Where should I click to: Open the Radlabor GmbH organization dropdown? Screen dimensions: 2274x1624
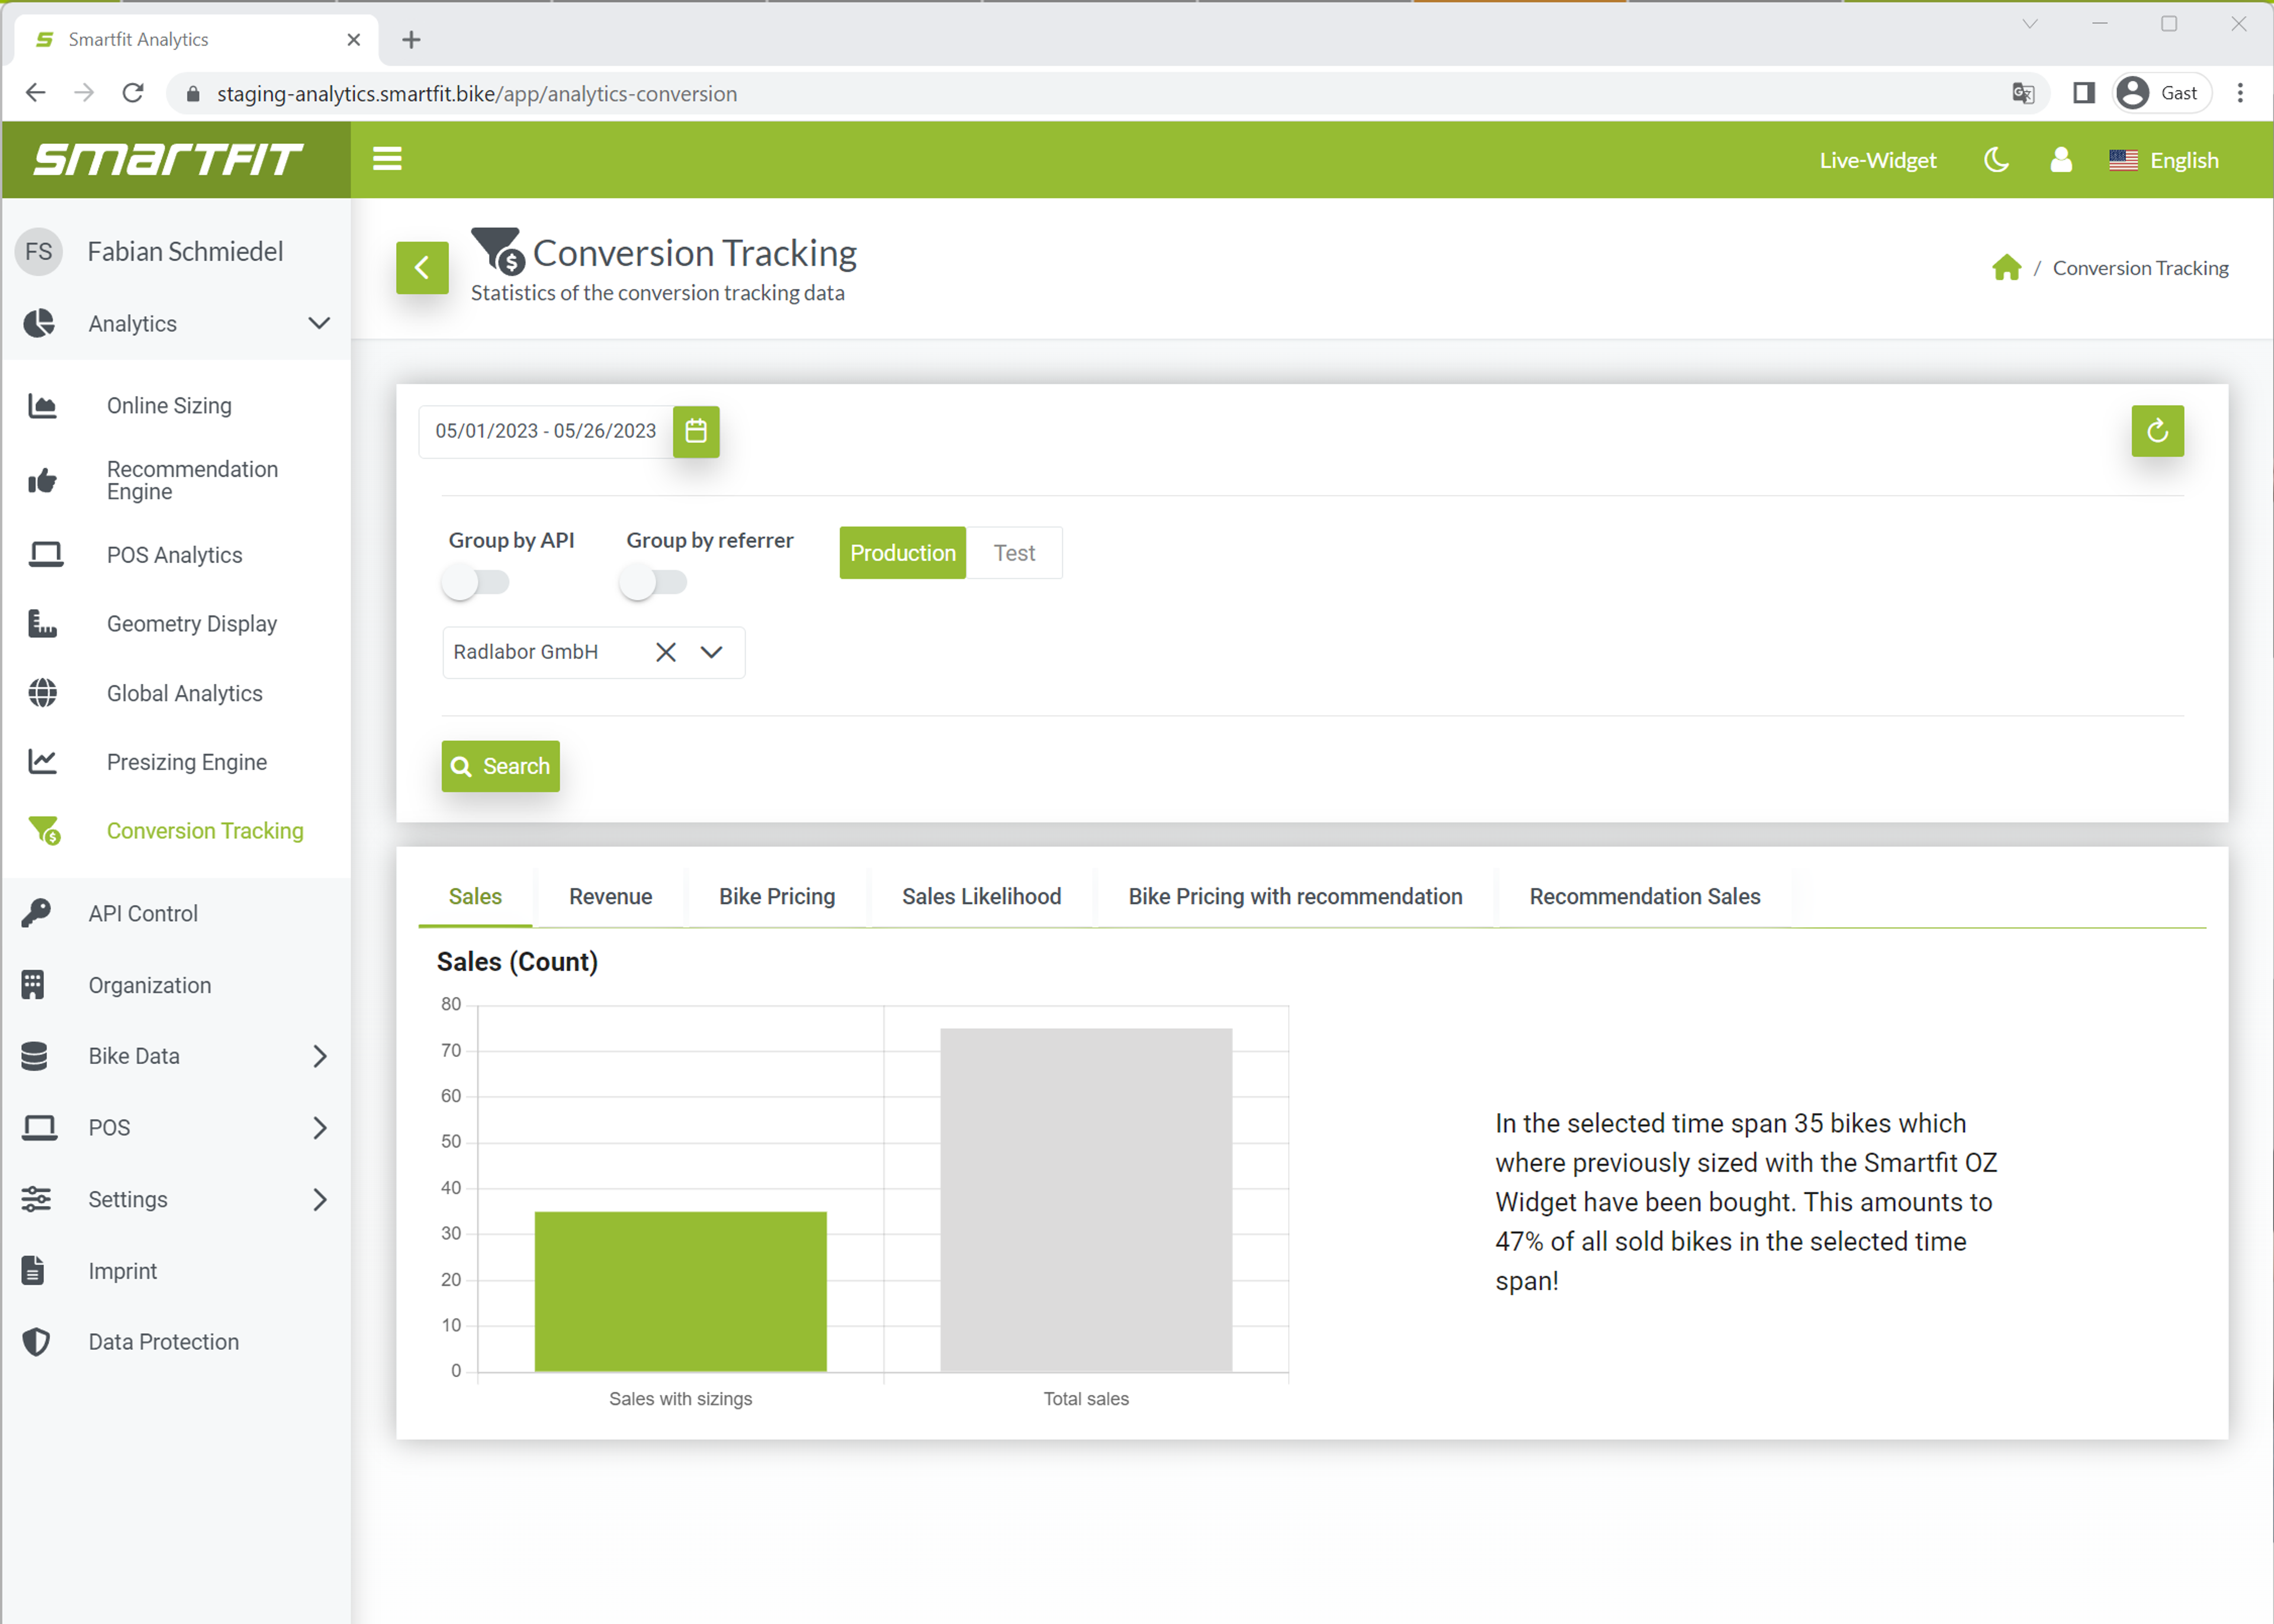tap(711, 652)
